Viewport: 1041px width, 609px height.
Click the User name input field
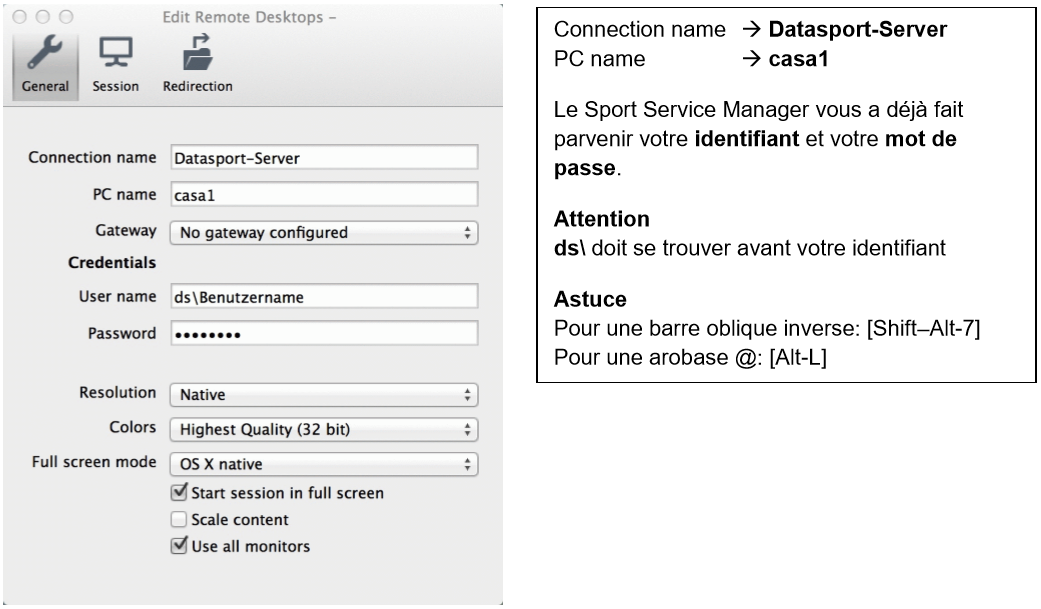coord(323,296)
